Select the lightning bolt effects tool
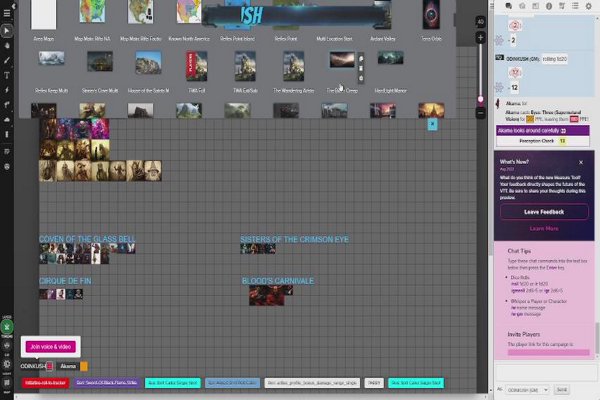 tap(7, 90)
